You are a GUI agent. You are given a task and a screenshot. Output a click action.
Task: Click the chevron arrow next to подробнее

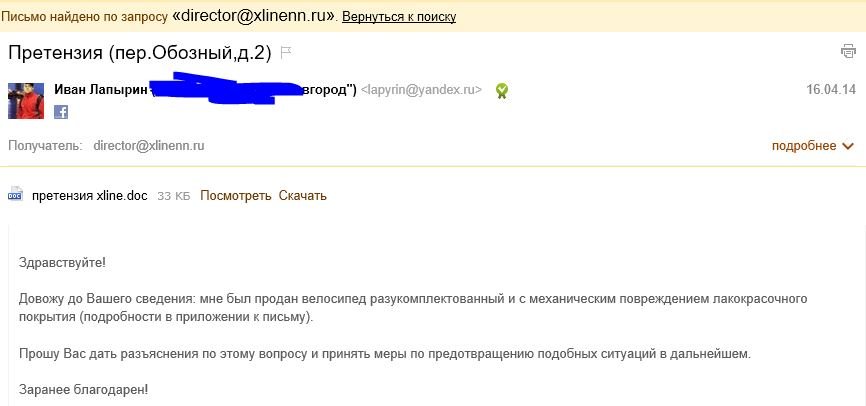[x=848, y=146]
